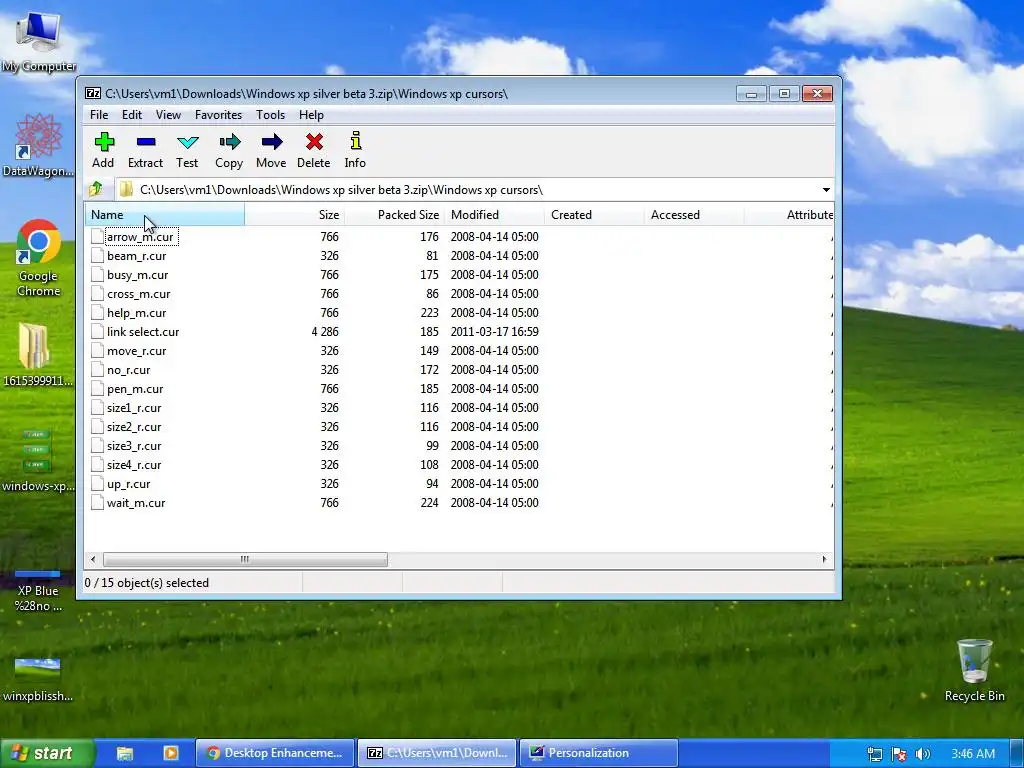1024x768 pixels.
Task: Open the XP Blue desktop file
Action: [38, 590]
